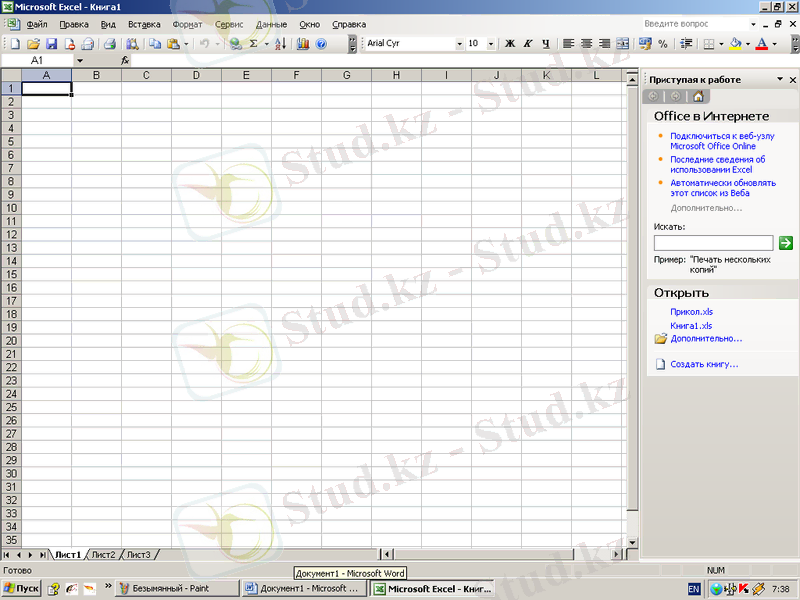800x600 pixels.
Task: Open a file with the Open folder icon
Action: (33, 44)
